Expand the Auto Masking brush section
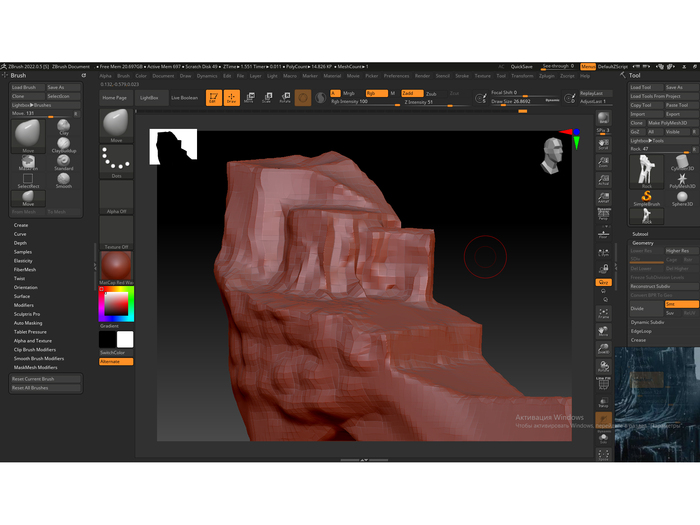The height and width of the screenshot is (525, 700). tap(28, 323)
